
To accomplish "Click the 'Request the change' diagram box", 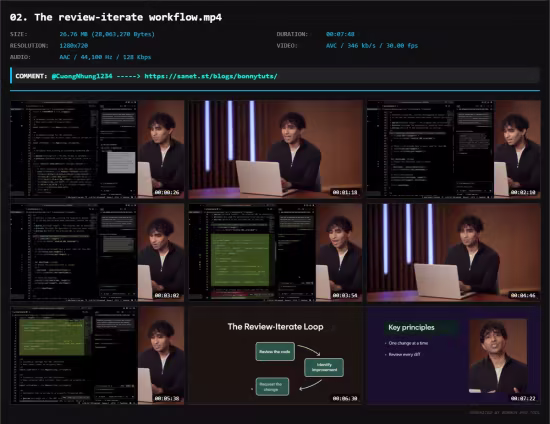I will click(x=272, y=386).
